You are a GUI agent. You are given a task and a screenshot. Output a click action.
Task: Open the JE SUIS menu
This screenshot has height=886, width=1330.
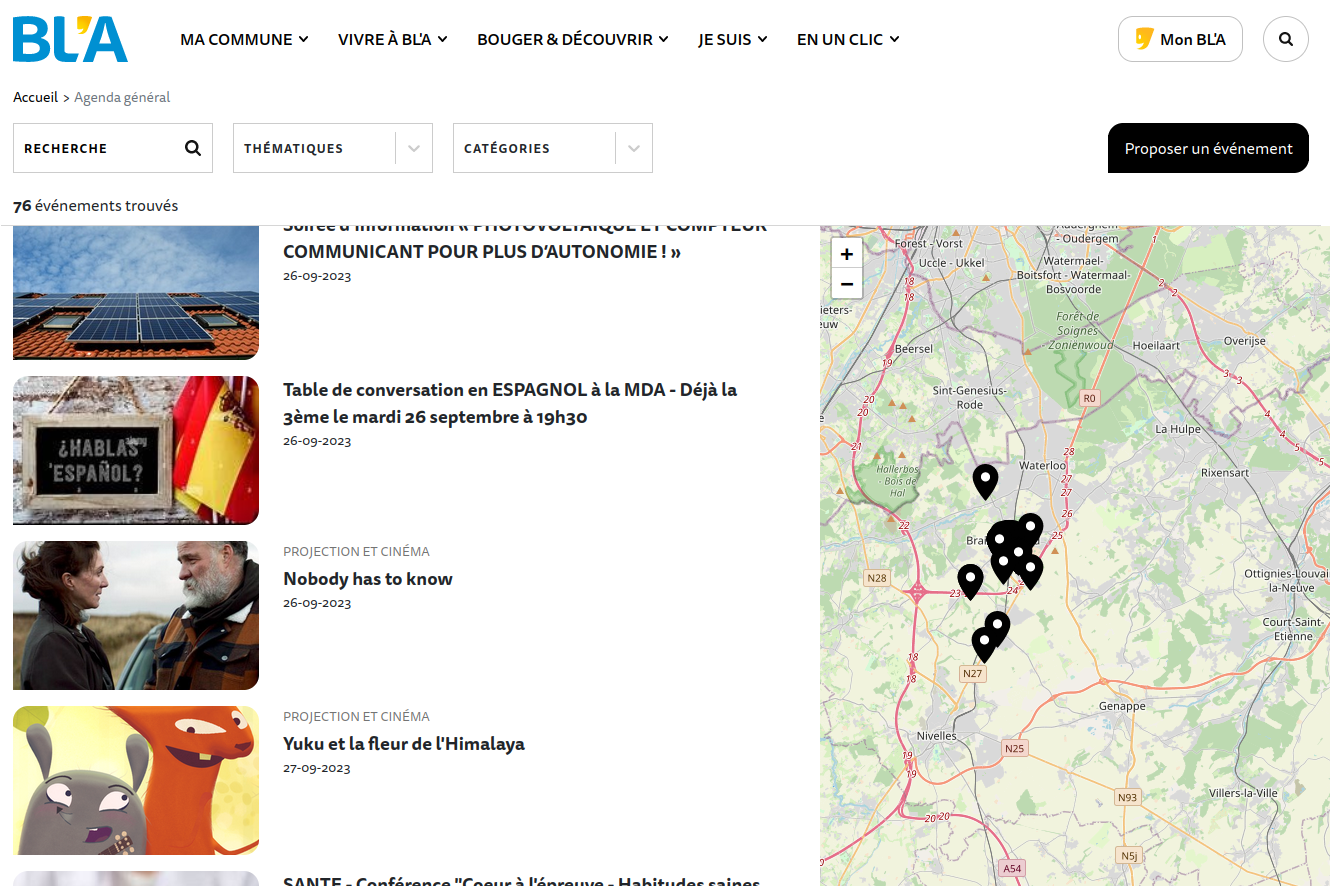pyautogui.click(x=733, y=39)
